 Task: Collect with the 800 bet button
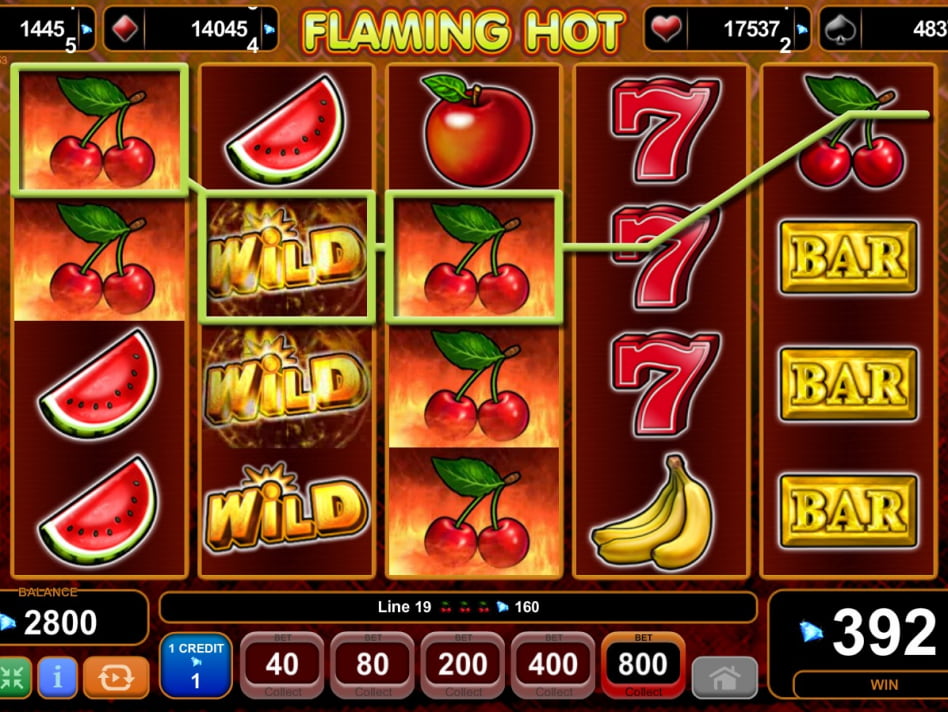pyautogui.click(x=643, y=665)
